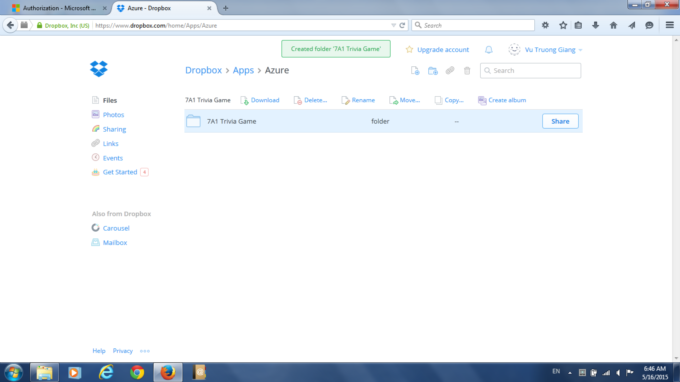Click the Delete... action

tap(311, 100)
